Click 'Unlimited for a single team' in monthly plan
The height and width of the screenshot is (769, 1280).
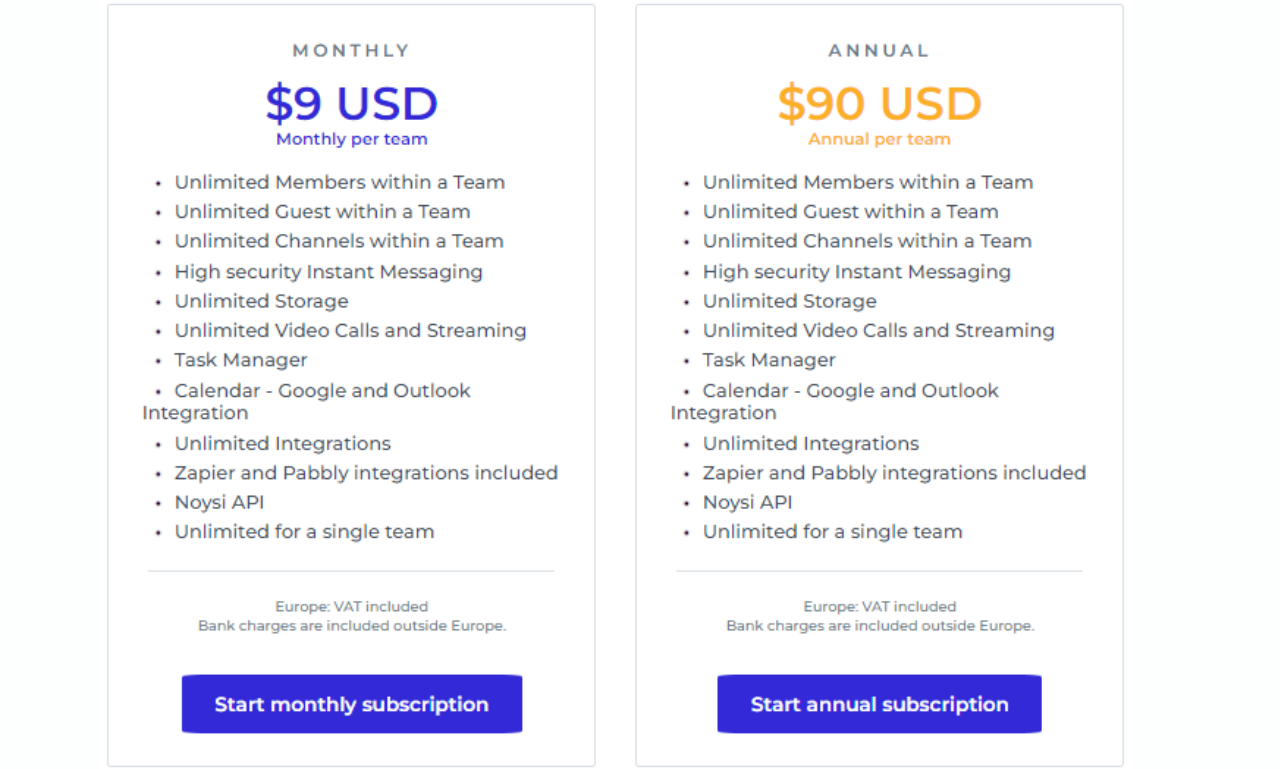click(305, 532)
